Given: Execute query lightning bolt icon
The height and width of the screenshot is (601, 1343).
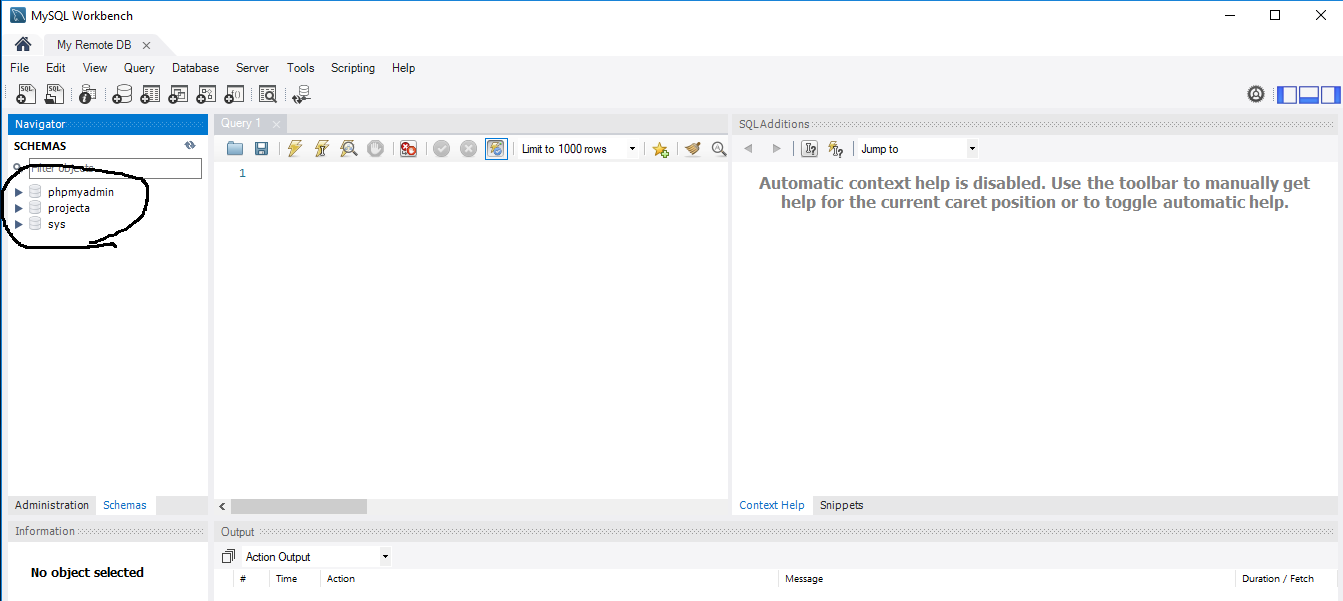Looking at the screenshot, I should pyautogui.click(x=295, y=149).
